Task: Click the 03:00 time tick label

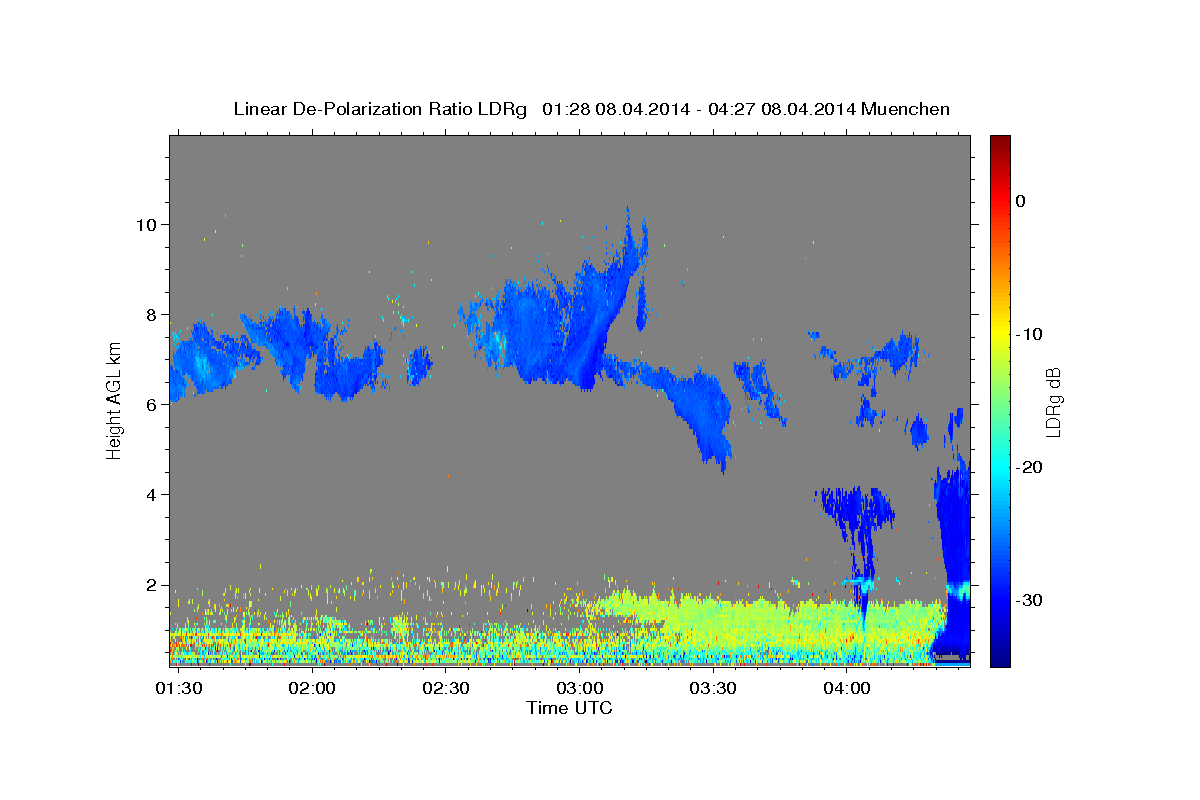Action: point(579,688)
